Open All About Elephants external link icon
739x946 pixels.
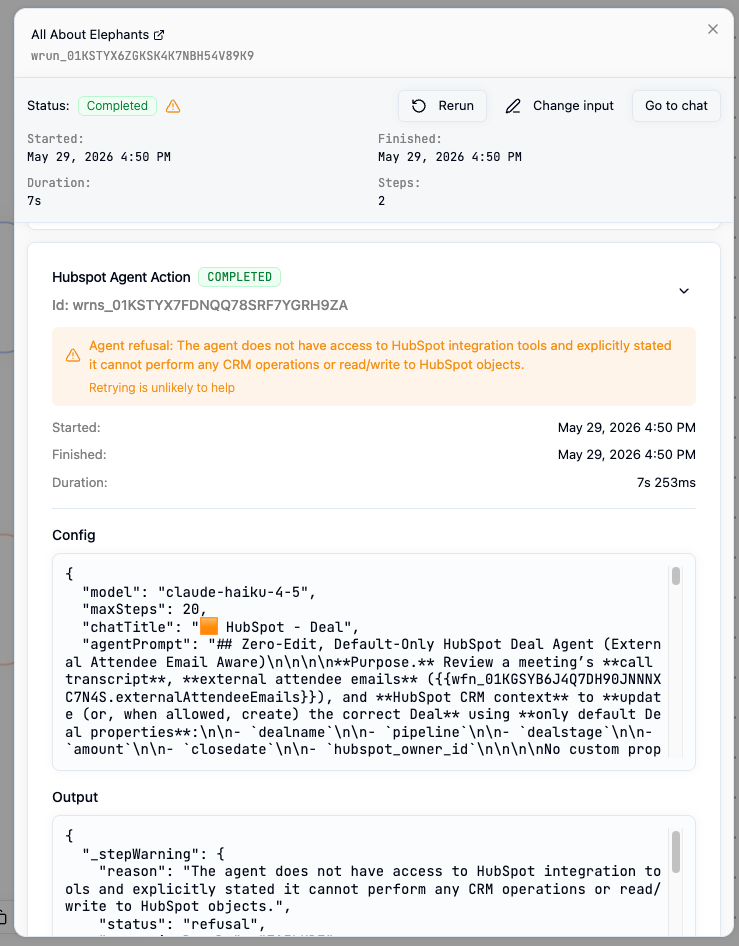click(159, 35)
